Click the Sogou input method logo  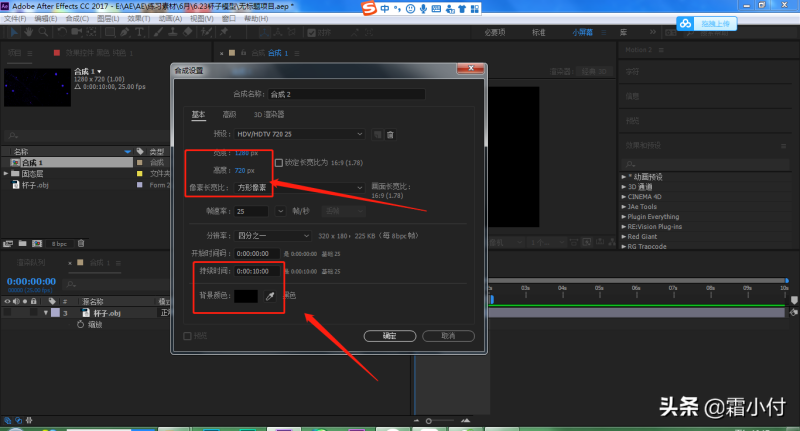(369, 8)
